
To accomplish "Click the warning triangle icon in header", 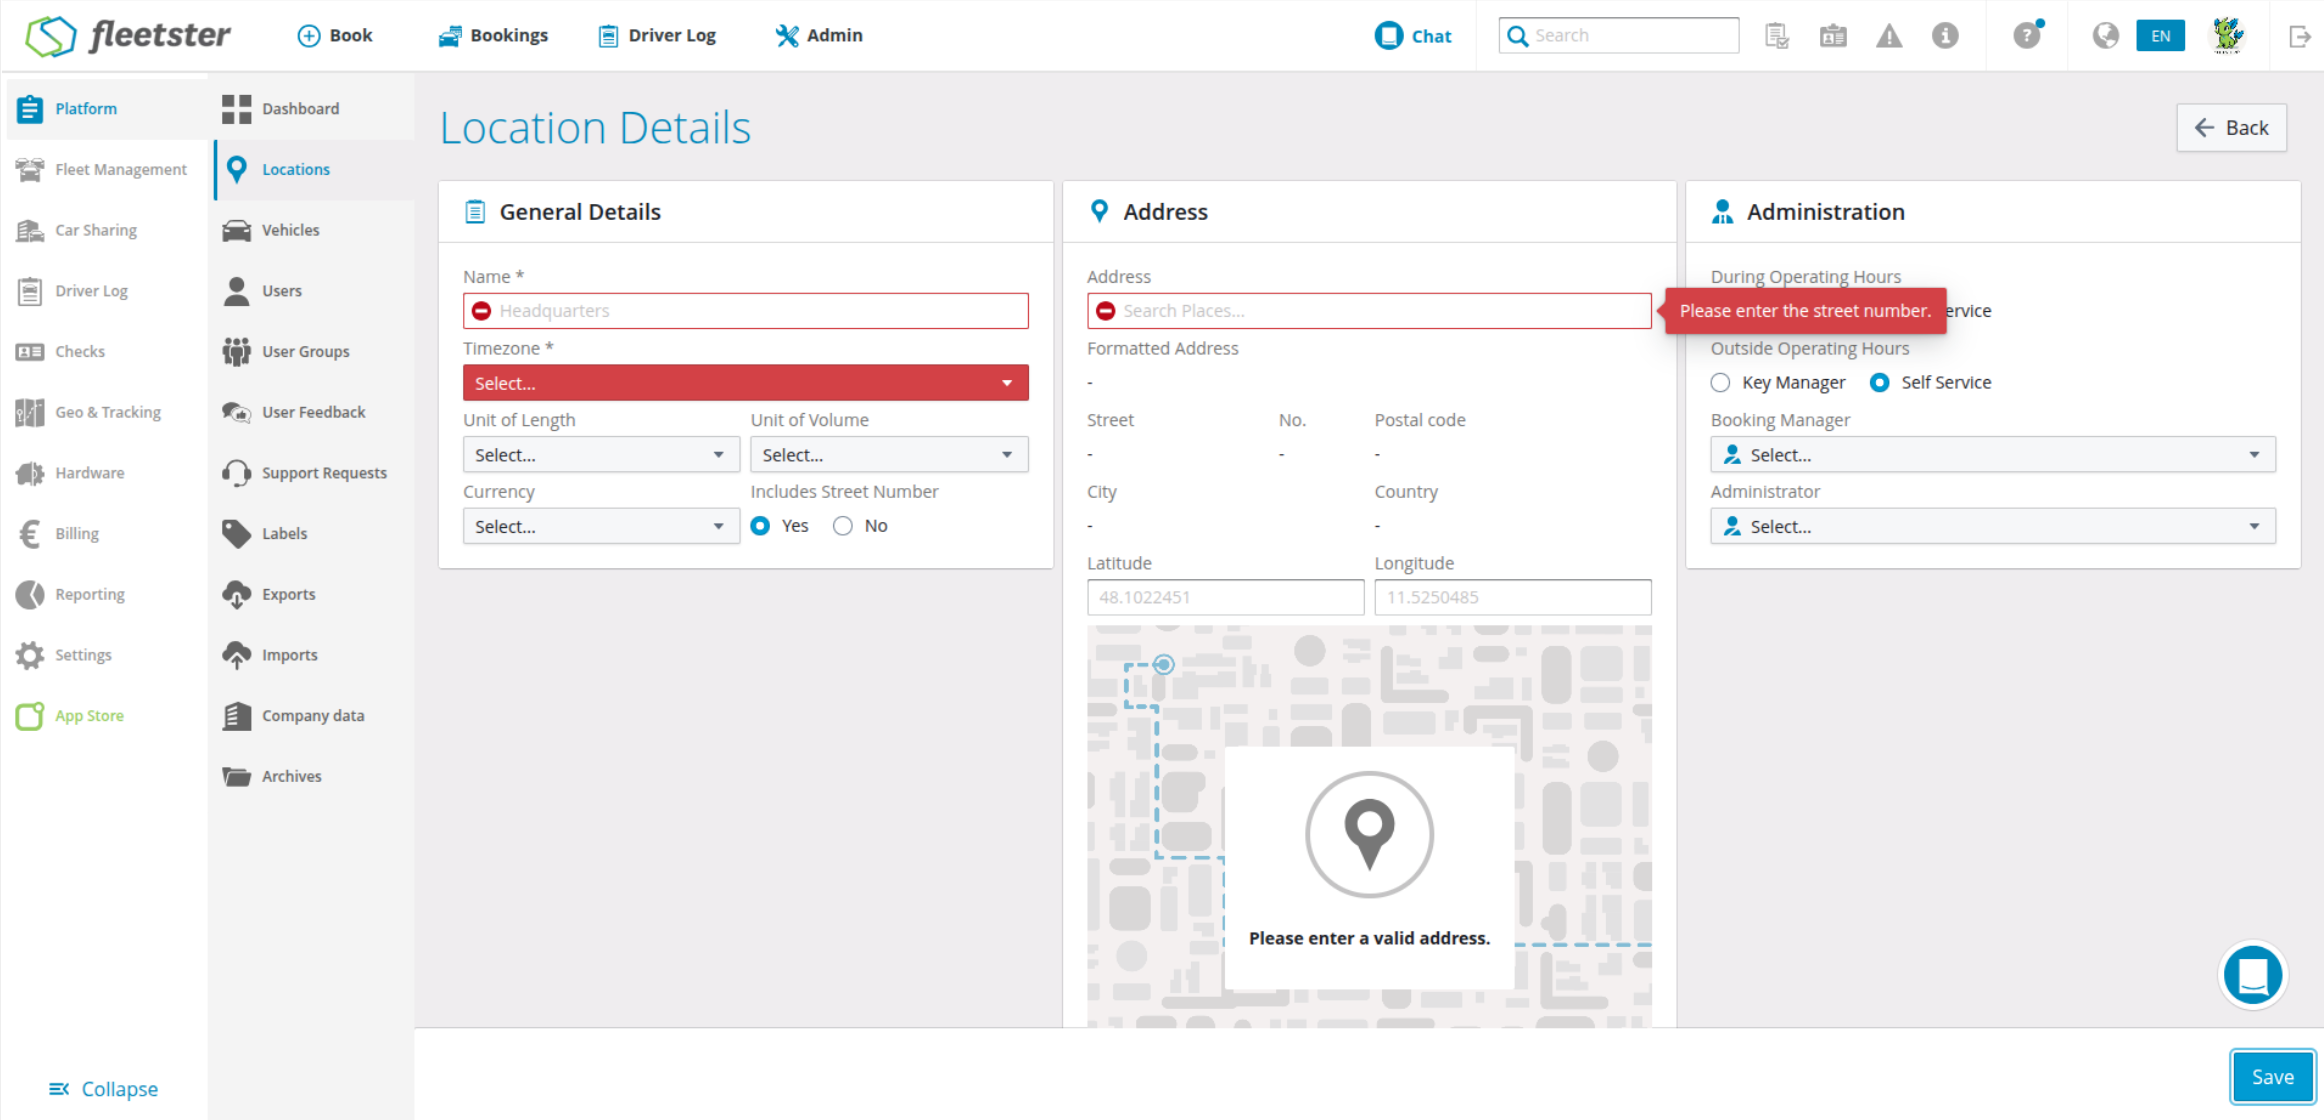I will (1888, 36).
